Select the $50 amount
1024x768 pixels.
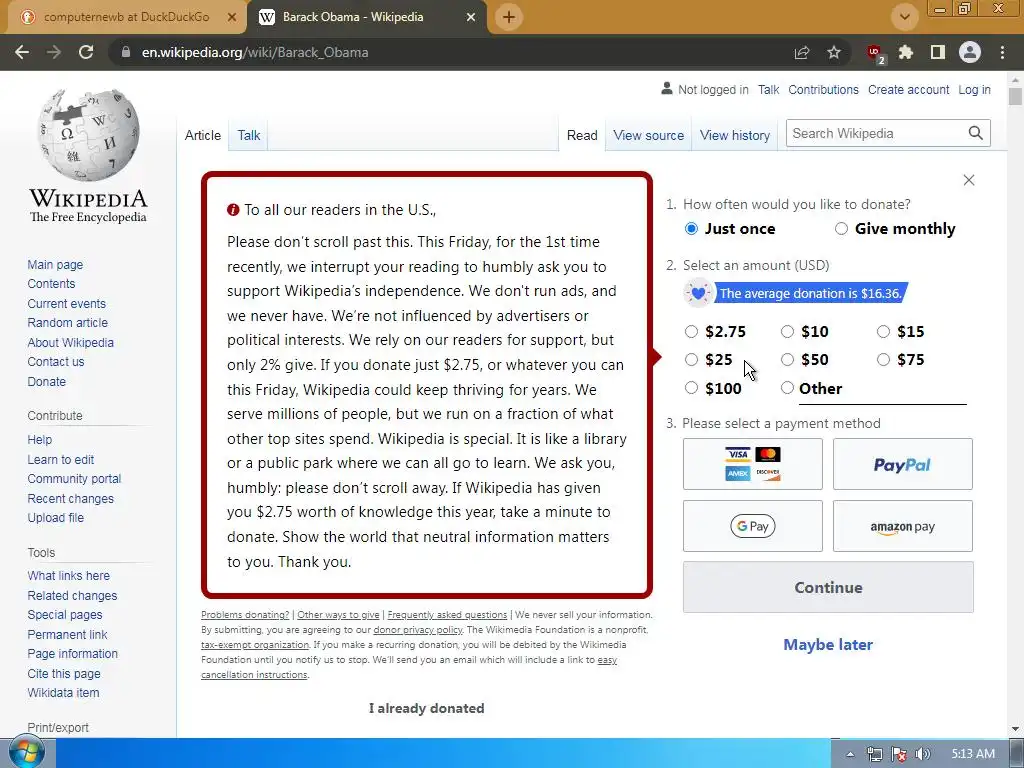787,360
